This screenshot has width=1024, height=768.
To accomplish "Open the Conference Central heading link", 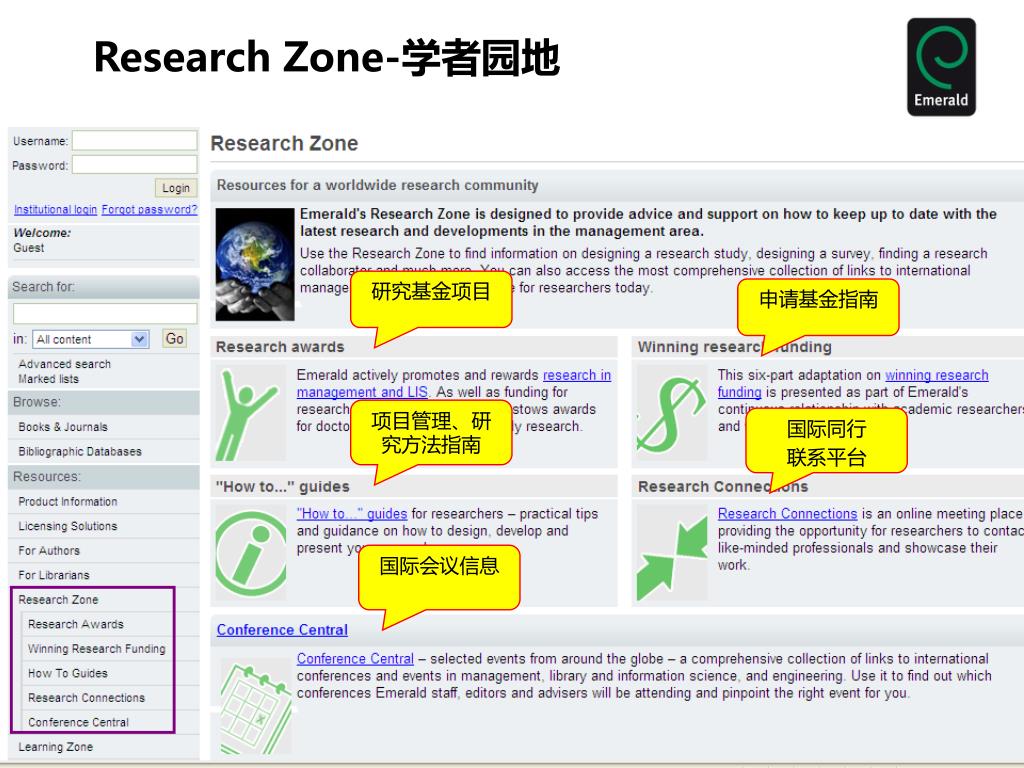I will [282, 630].
